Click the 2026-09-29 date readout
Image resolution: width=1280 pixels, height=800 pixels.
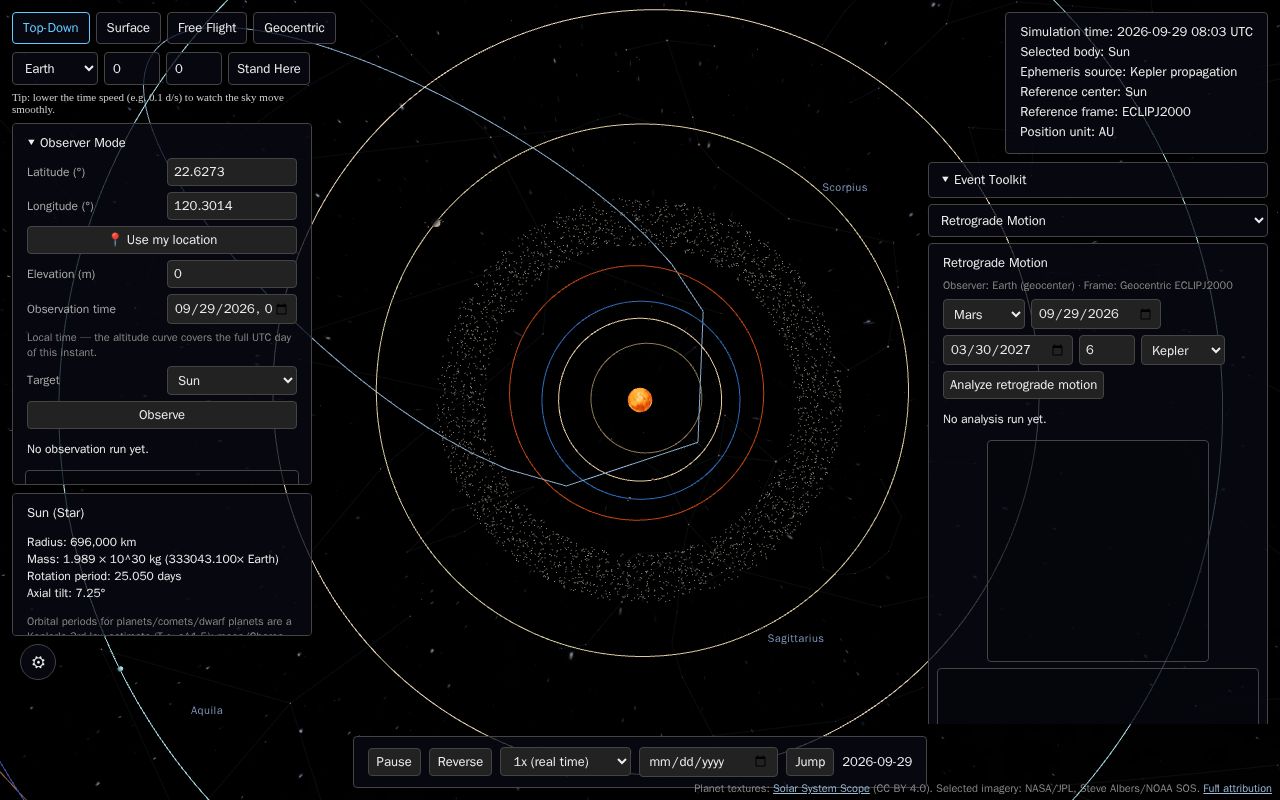[877, 762]
